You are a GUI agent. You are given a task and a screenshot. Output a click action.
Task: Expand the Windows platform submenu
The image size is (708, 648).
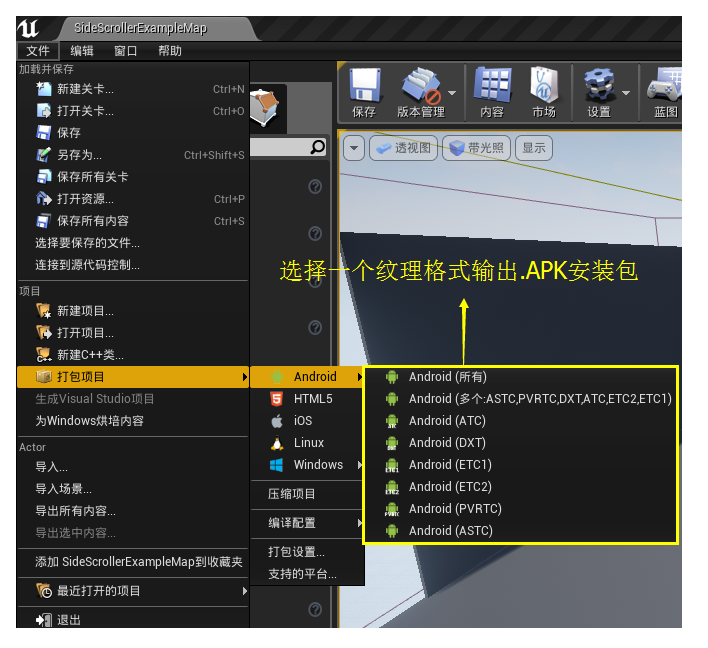[360, 465]
